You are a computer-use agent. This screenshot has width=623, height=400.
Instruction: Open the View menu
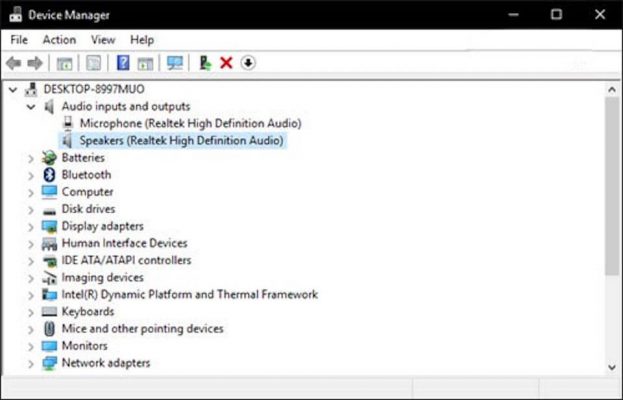(103, 40)
